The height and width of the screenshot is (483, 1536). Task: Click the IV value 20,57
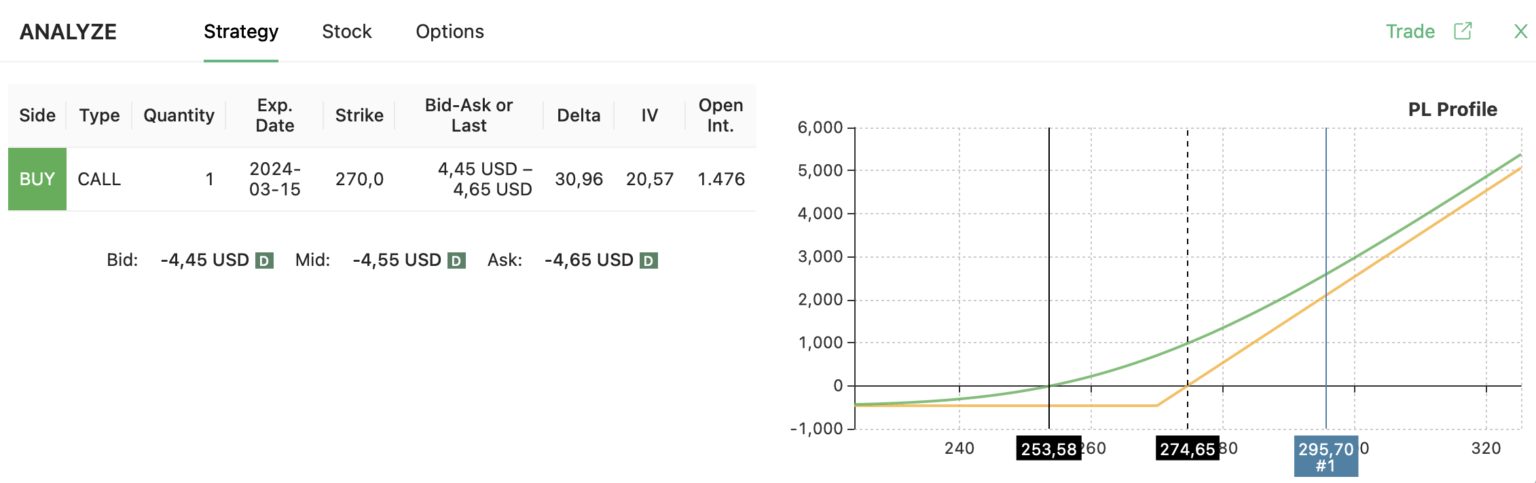click(649, 179)
